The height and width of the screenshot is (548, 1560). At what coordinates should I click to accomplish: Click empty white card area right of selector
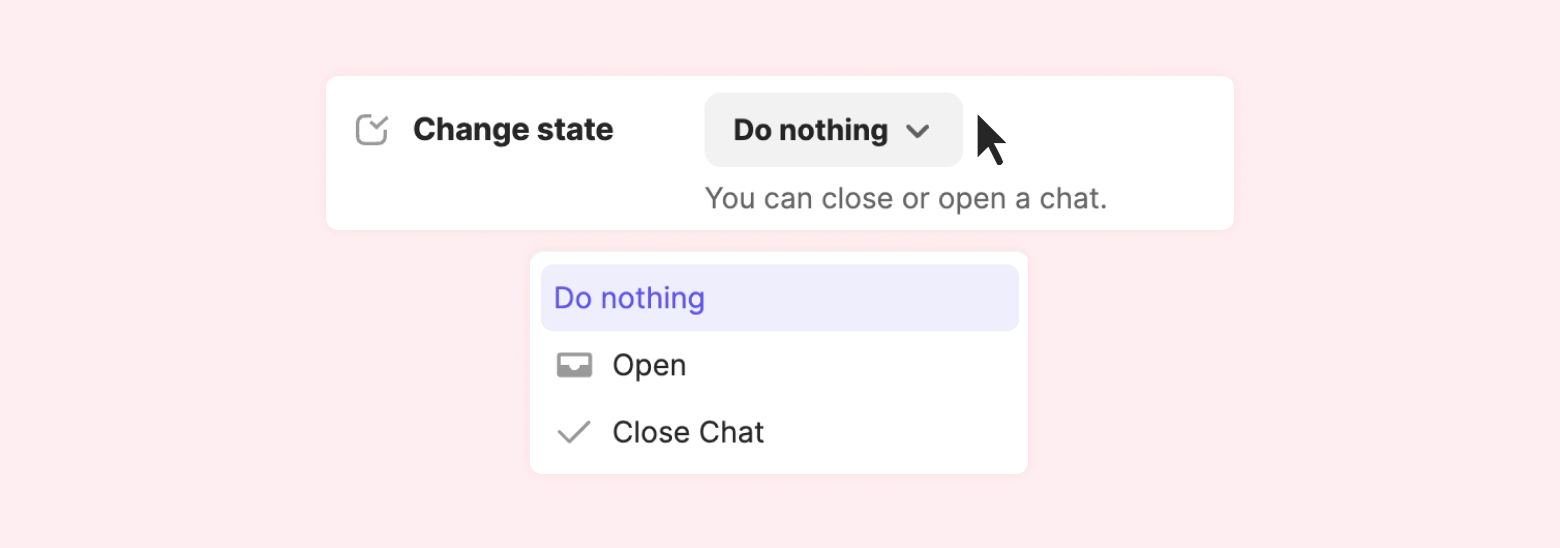pos(1130,130)
